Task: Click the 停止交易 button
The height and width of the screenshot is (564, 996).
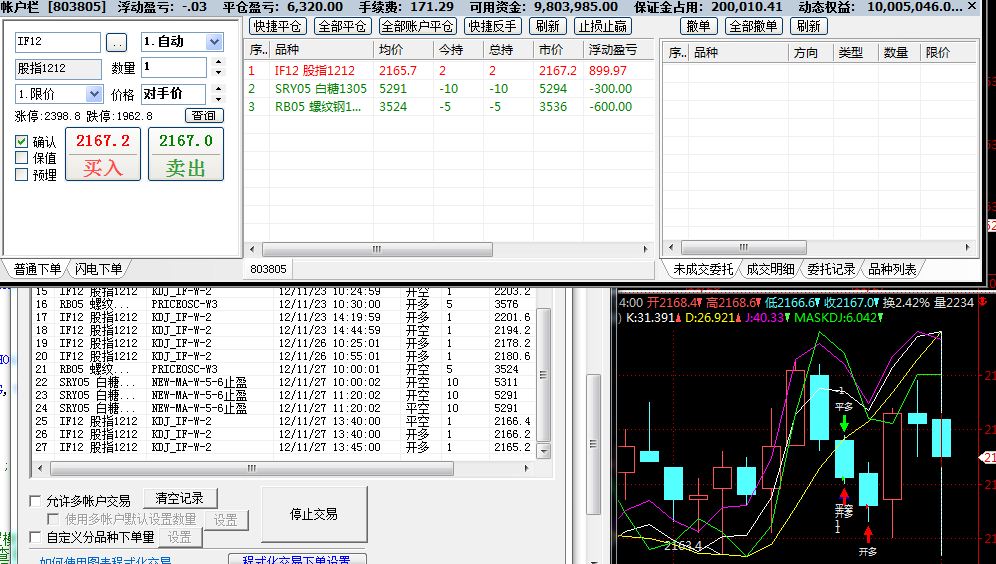Action: click(313, 514)
